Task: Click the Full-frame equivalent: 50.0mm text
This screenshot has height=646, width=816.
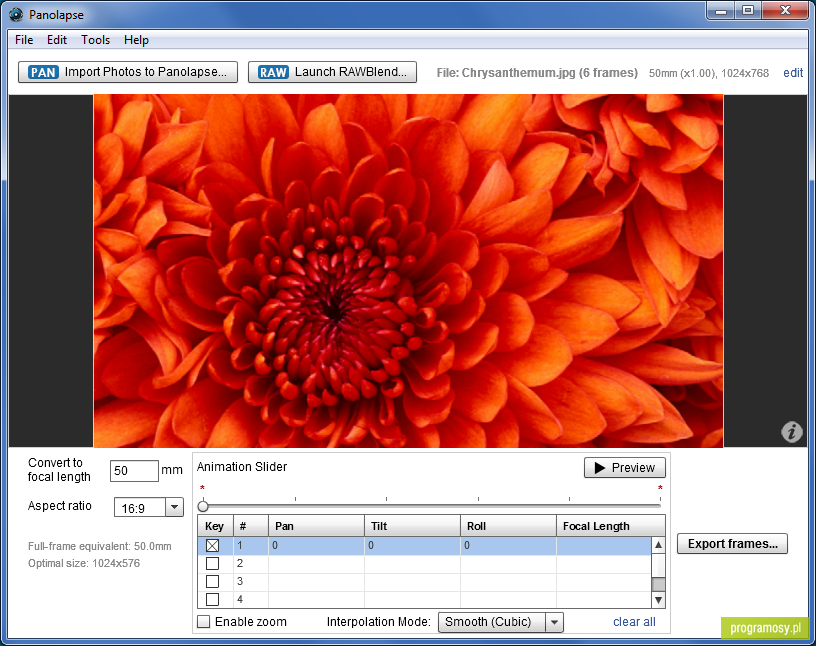Action: click(x=99, y=546)
